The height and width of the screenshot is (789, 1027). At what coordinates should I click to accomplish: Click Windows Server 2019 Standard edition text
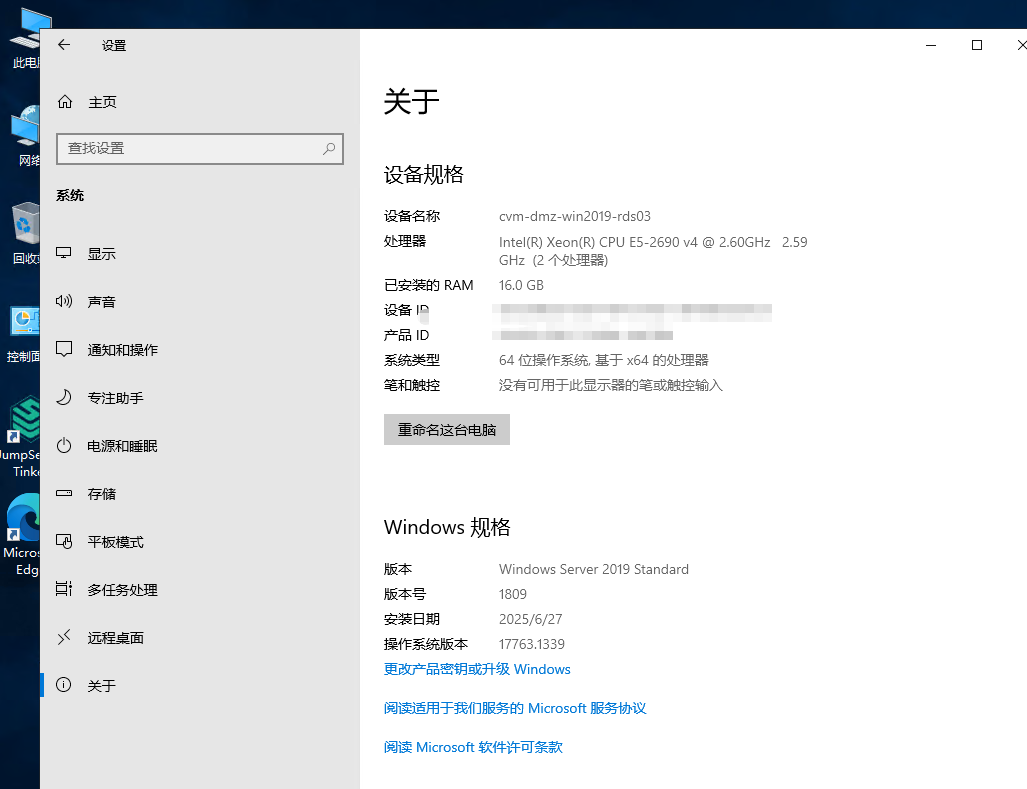click(x=593, y=569)
